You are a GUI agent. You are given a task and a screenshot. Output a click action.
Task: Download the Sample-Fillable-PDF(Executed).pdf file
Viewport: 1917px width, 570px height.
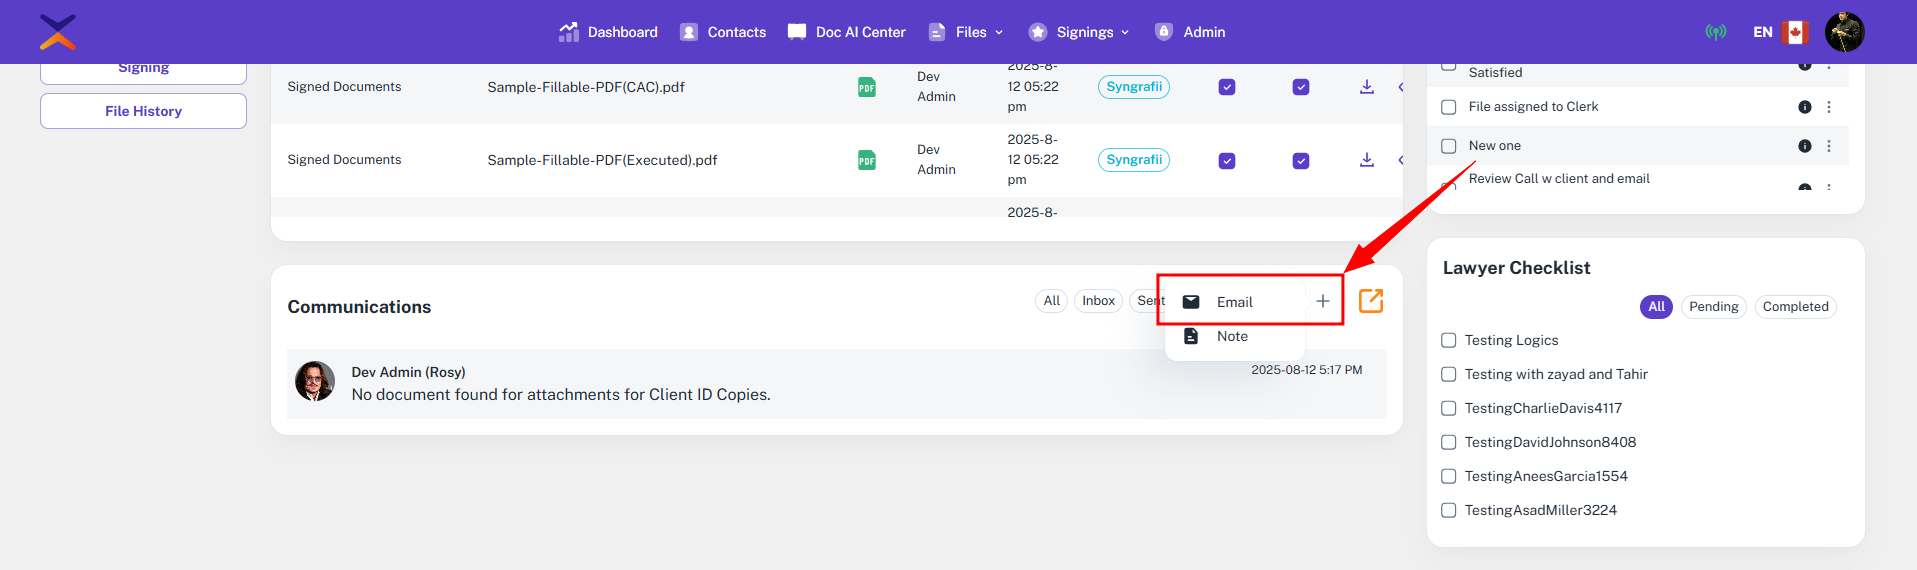1366,160
